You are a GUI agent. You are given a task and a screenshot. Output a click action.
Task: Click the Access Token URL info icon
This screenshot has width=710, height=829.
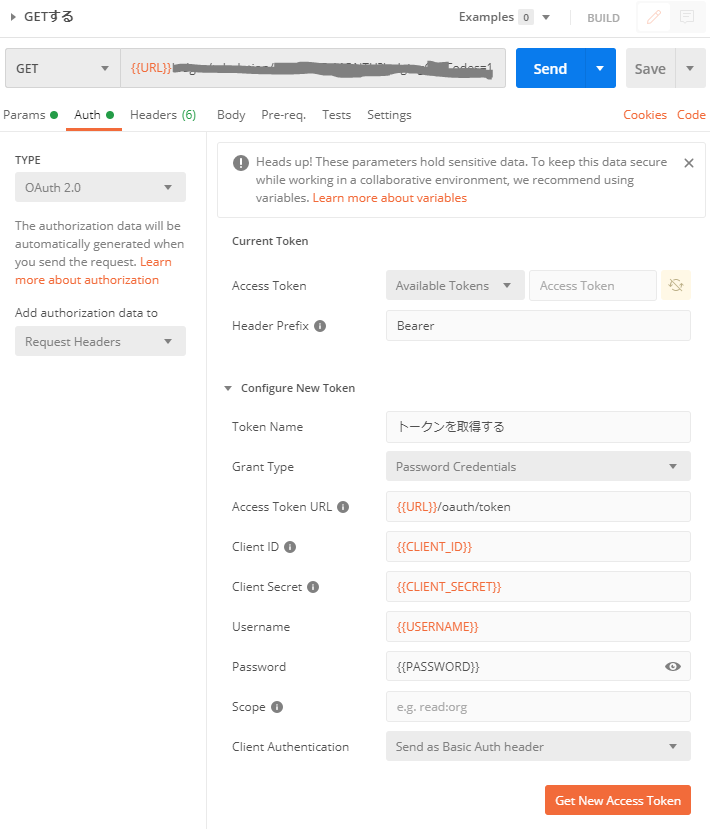(x=343, y=507)
